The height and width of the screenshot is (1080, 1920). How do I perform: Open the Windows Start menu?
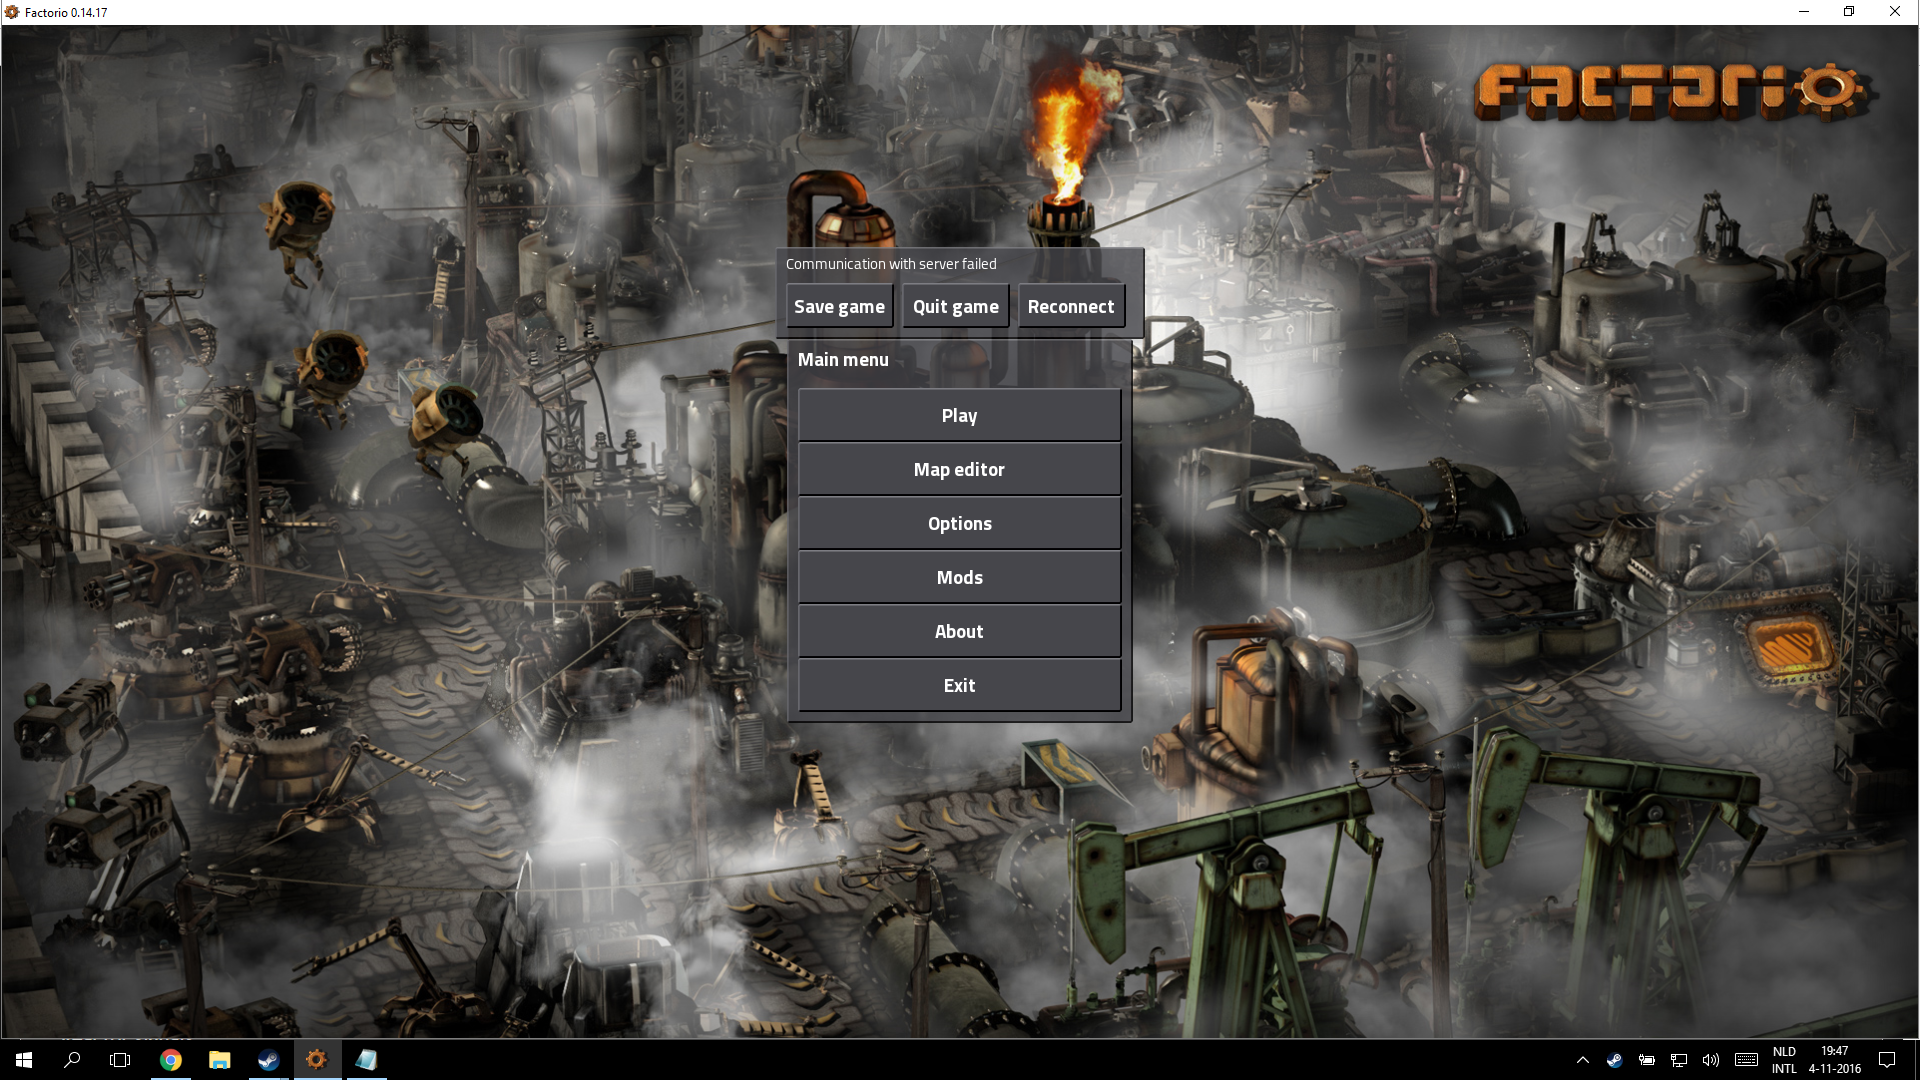tap(24, 1060)
